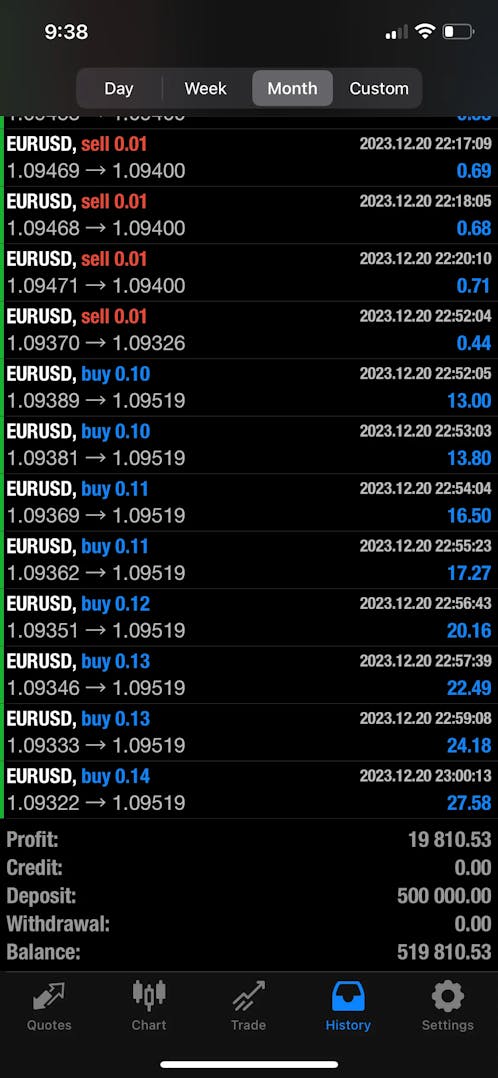Select the Month period segment
498x1078 pixels.
[x=292, y=89]
